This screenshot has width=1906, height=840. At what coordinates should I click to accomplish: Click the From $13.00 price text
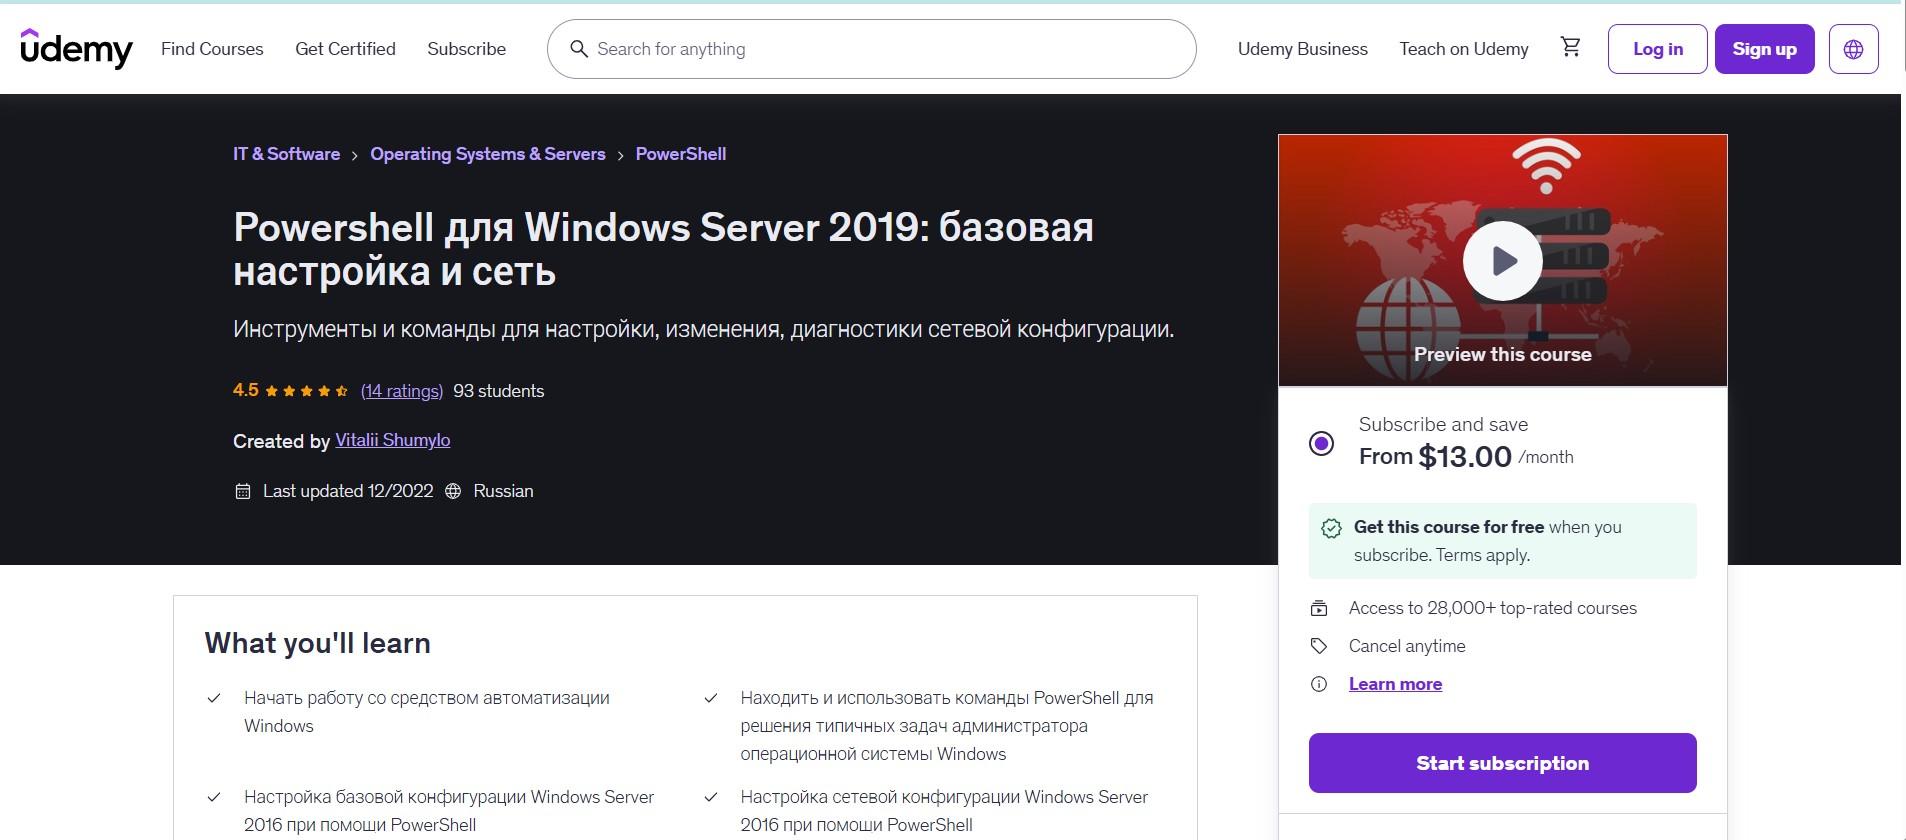[x=1466, y=457]
